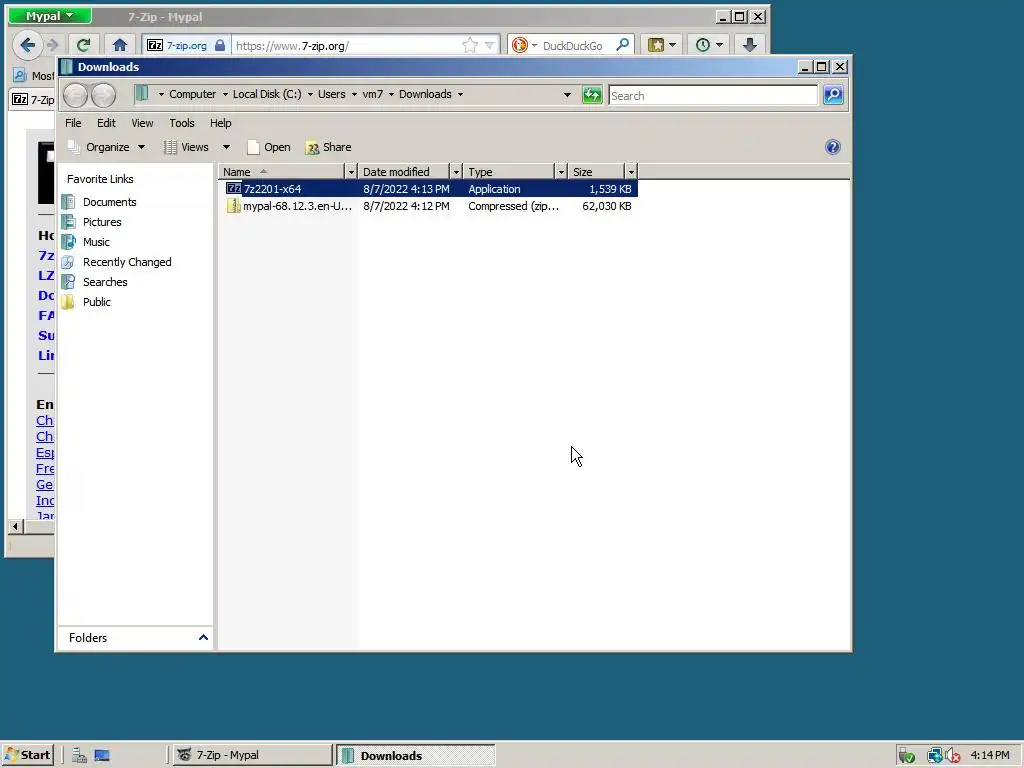Click the Downloads taskbar button
1024x768 pixels.
pos(416,755)
